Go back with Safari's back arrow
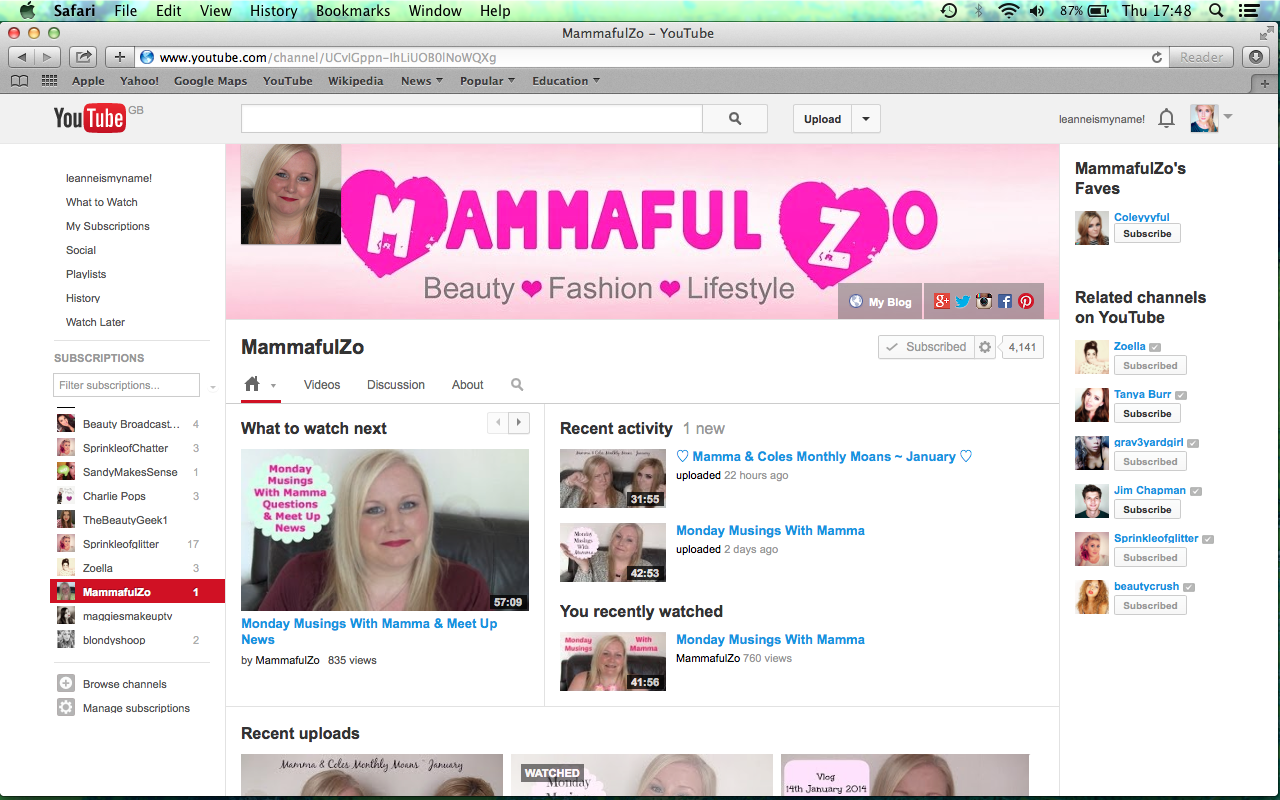This screenshot has width=1280, height=800. pyautogui.click(x=22, y=57)
